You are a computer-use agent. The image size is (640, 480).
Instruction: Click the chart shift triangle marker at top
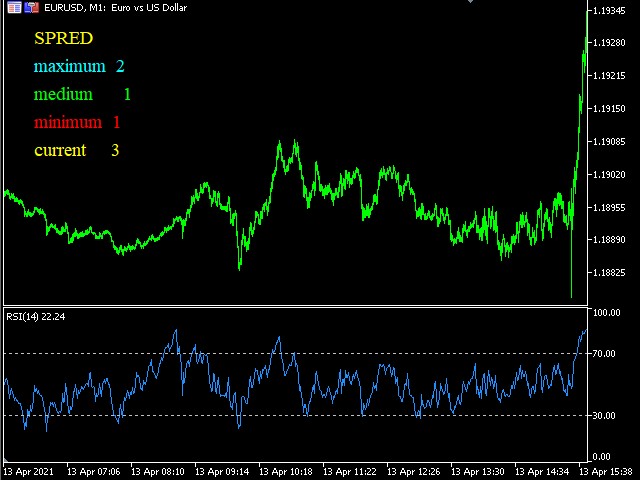[x=471, y=2]
